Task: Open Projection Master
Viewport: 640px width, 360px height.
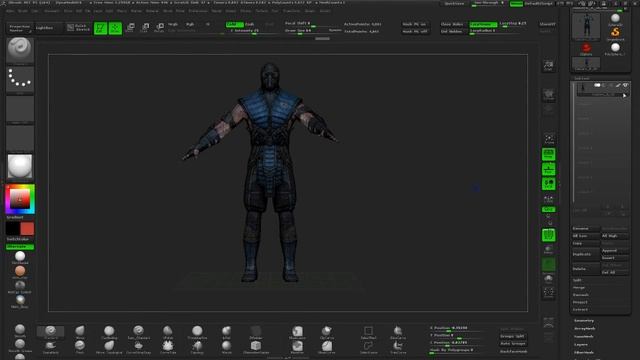Action: (19, 28)
